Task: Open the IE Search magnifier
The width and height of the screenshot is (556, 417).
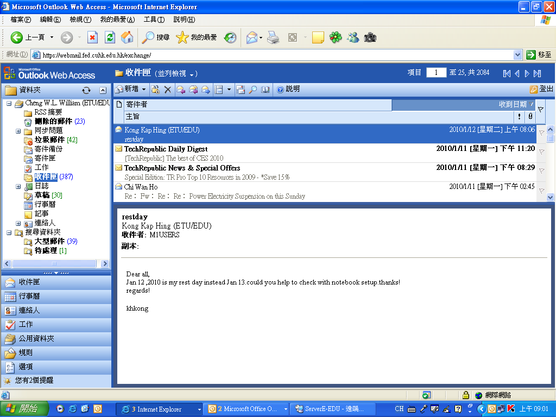Action: [x=148, y=37]
